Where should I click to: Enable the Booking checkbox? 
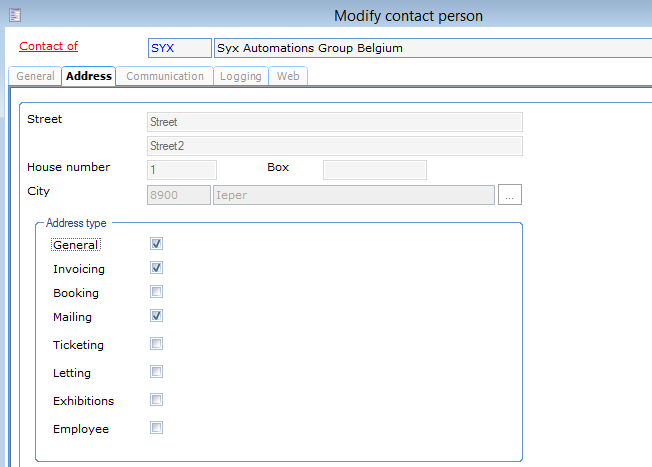coord(156,292)
